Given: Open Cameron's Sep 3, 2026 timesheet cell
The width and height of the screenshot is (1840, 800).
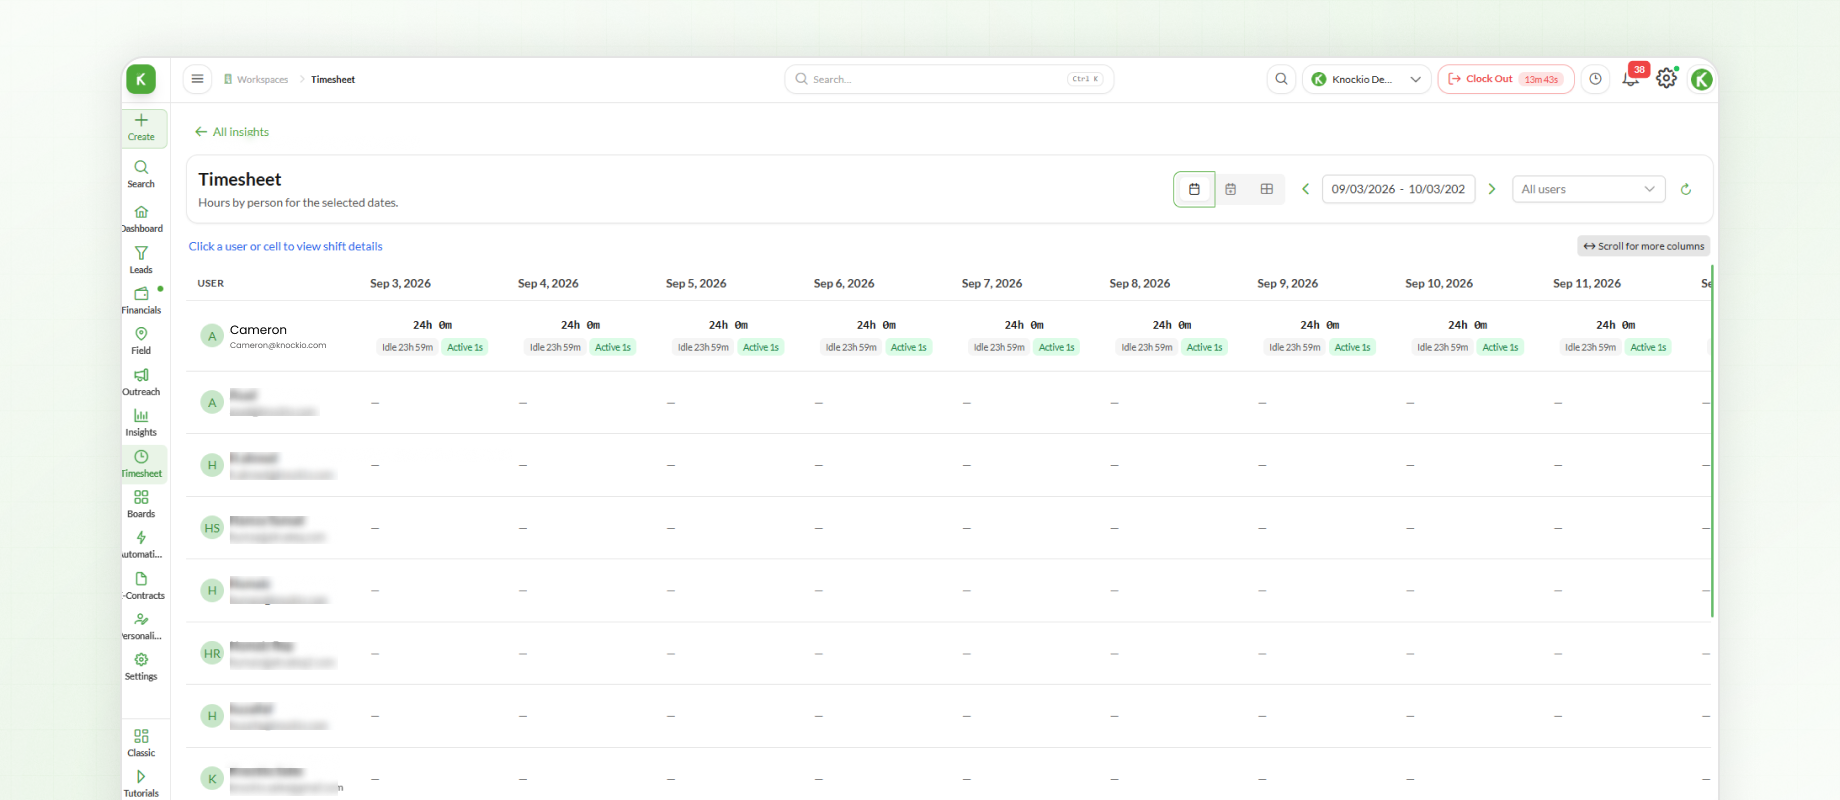Looking at the screenshot, I should (433, 336).
